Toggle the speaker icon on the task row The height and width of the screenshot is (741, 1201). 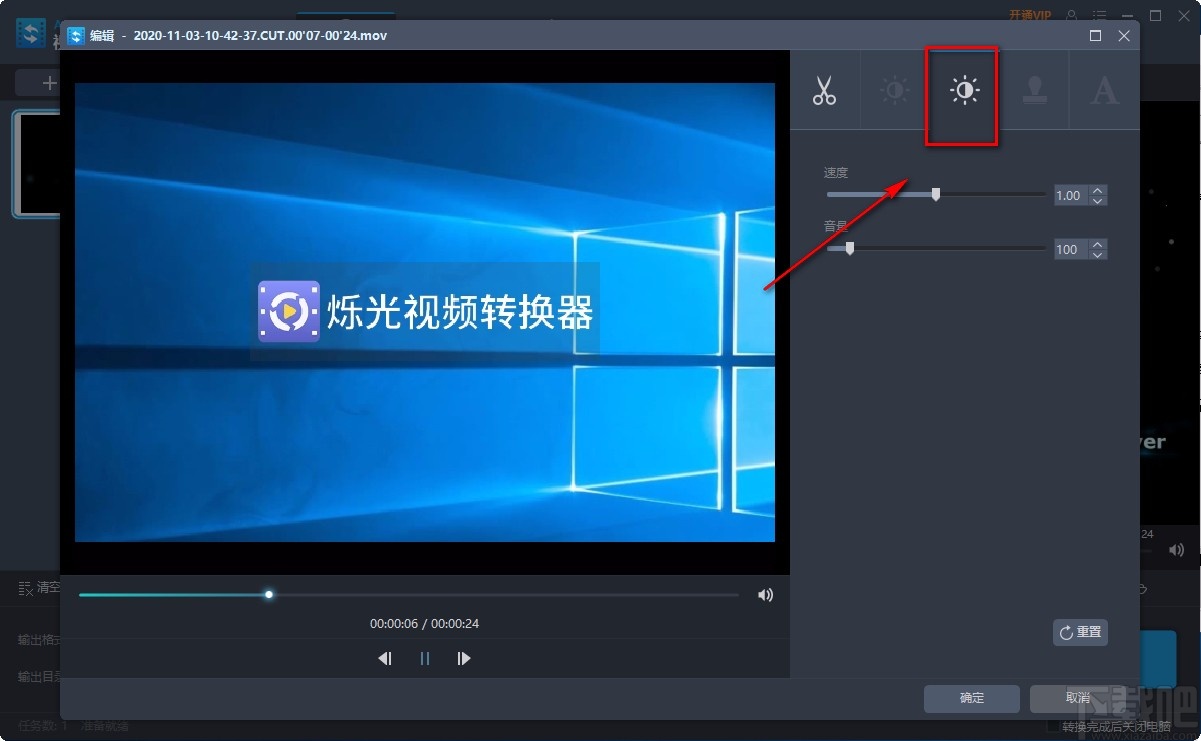pyautogui.click(x=1176, y=549)
